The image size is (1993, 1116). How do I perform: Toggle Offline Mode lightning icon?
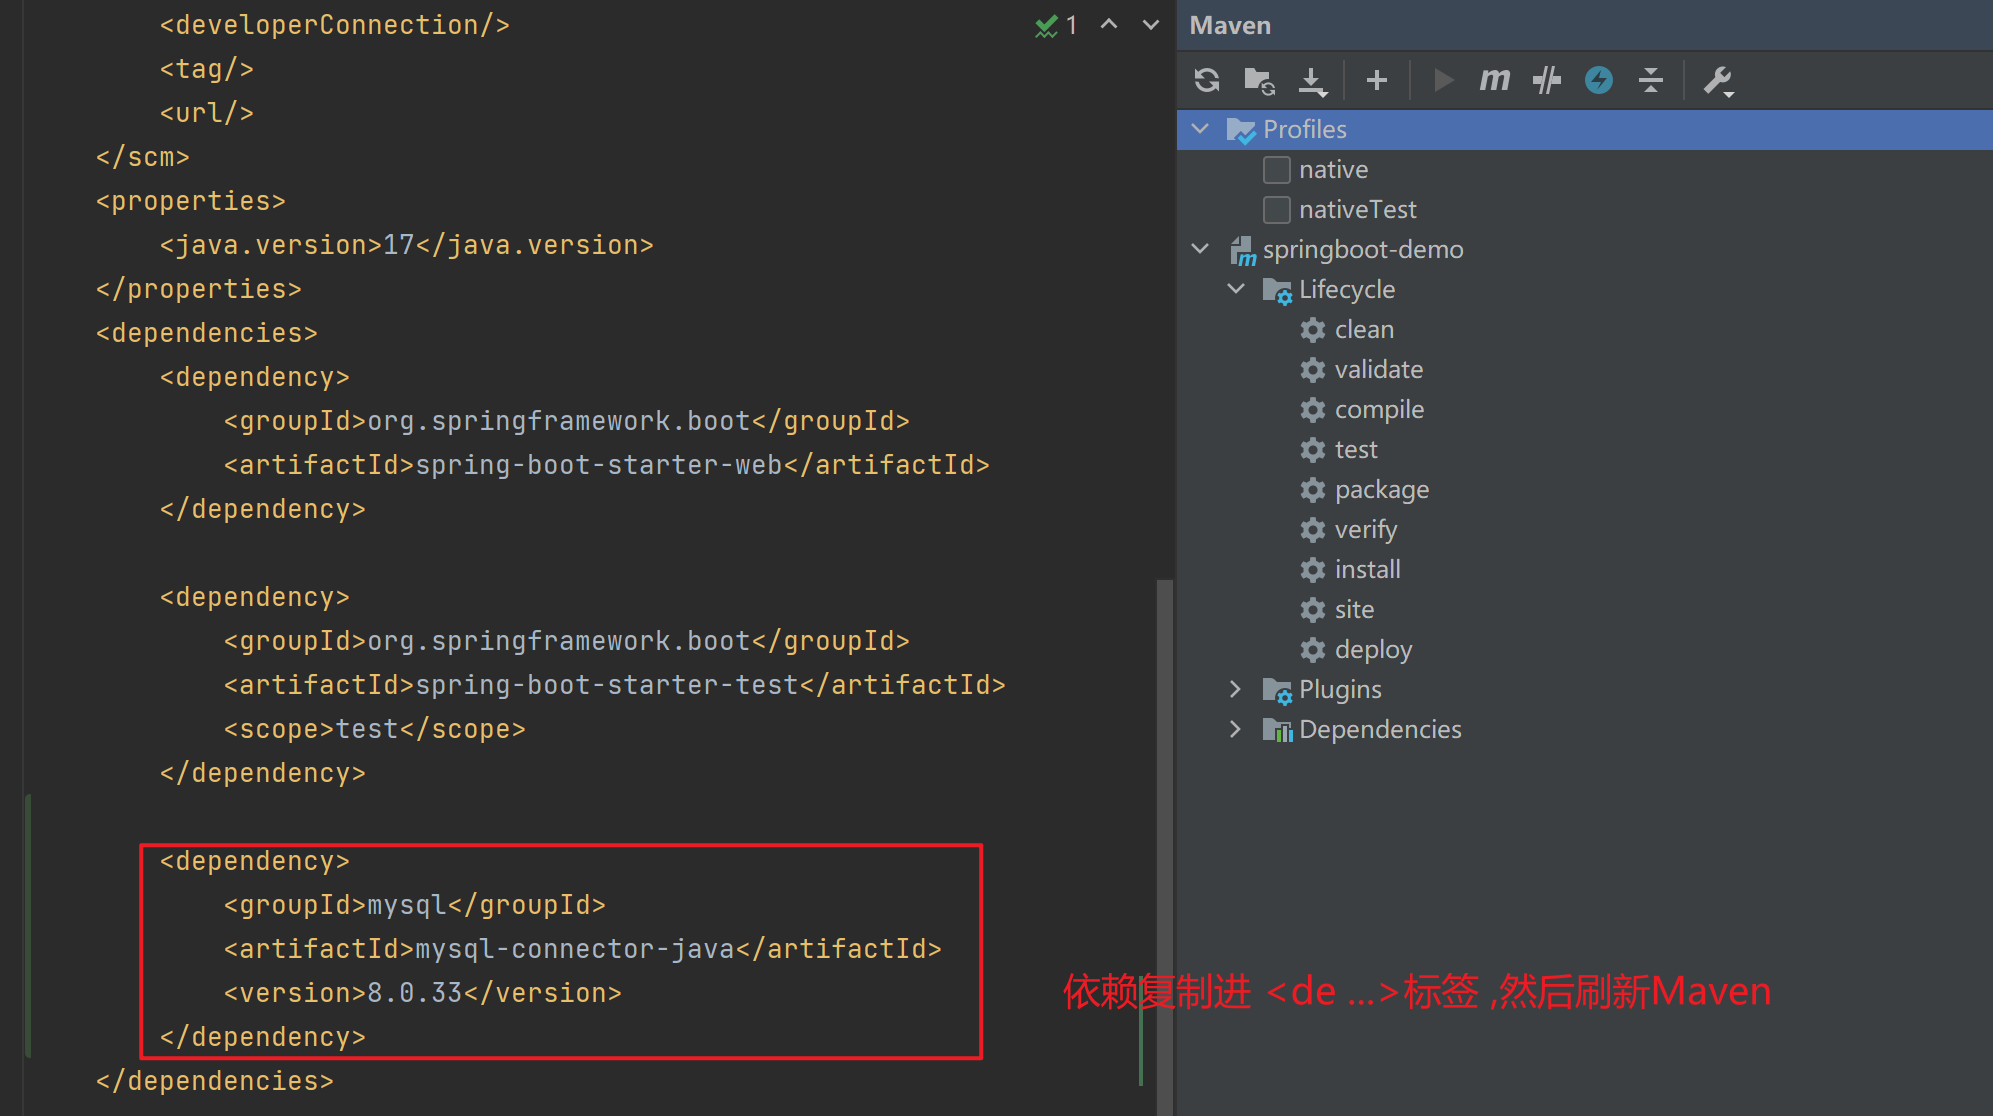click(1599, 80)
